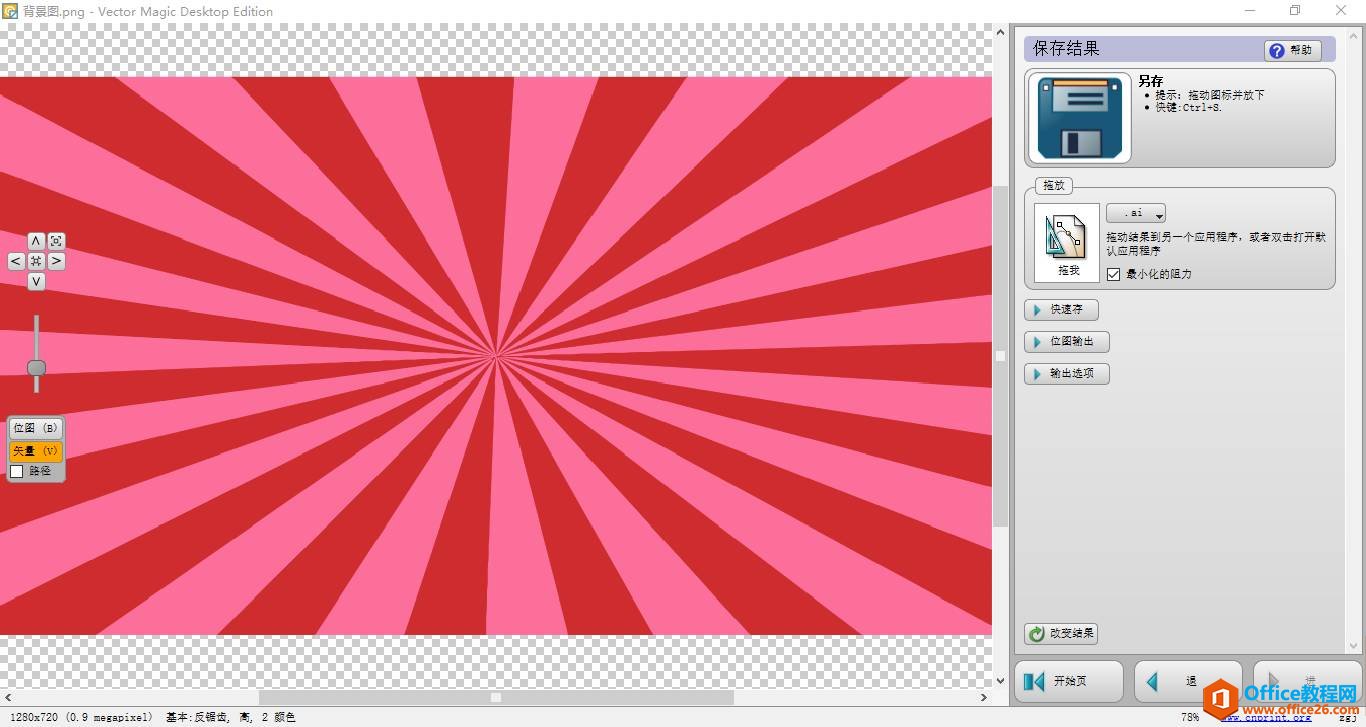Click the 拖我 drag-me vector file icon

[x=1067, y=243]
